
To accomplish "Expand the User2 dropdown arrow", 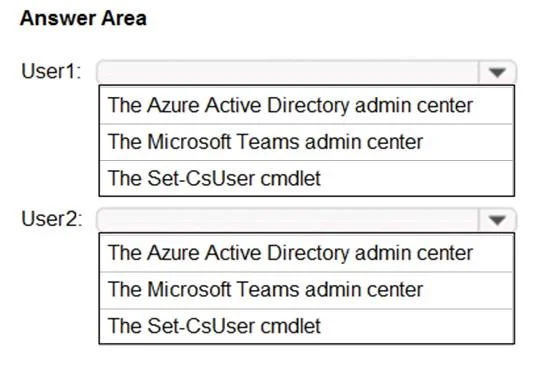I will pos(497,220).
